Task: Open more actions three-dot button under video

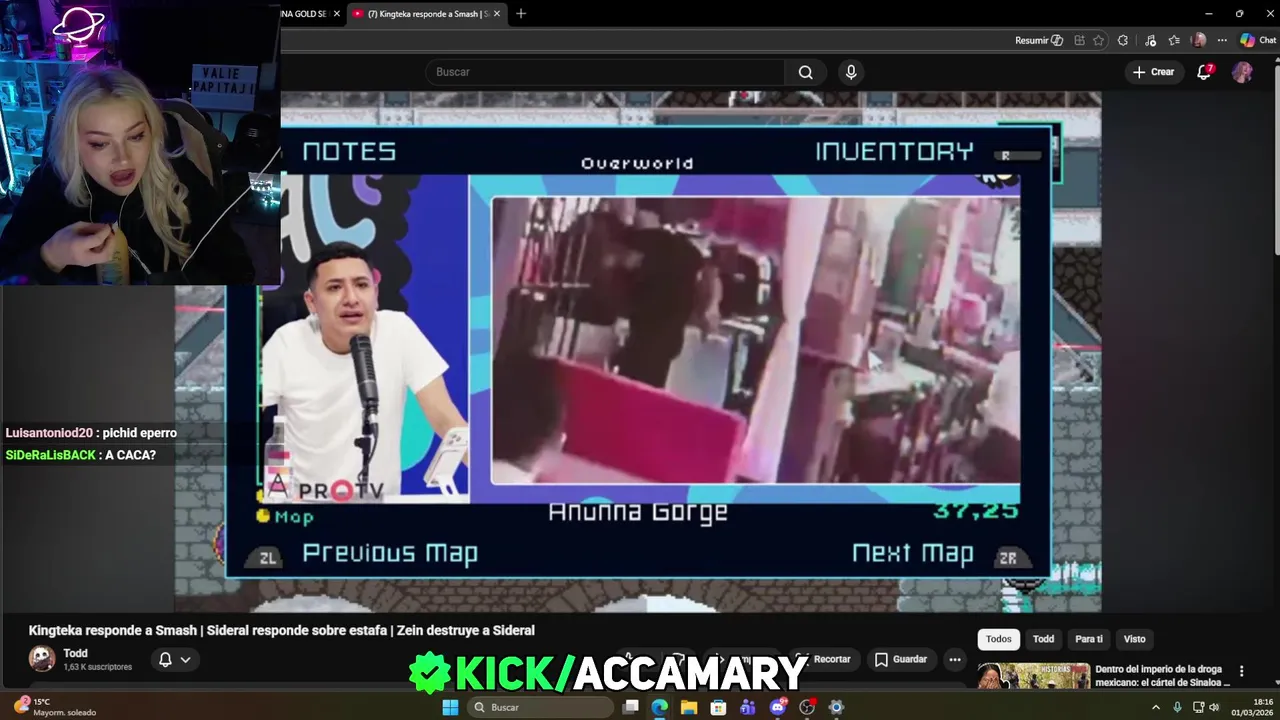Action: (x=955, y=659)
